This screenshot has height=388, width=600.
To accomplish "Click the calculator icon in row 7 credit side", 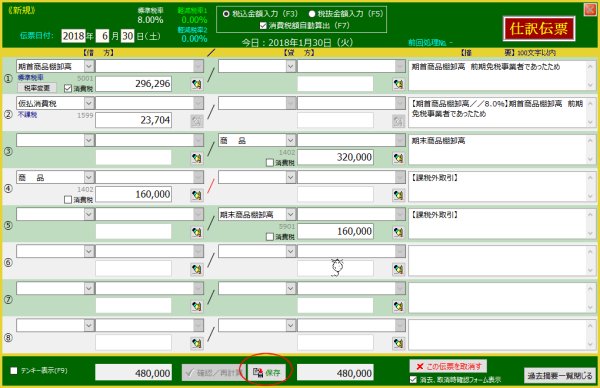I will tap(398, 306).
